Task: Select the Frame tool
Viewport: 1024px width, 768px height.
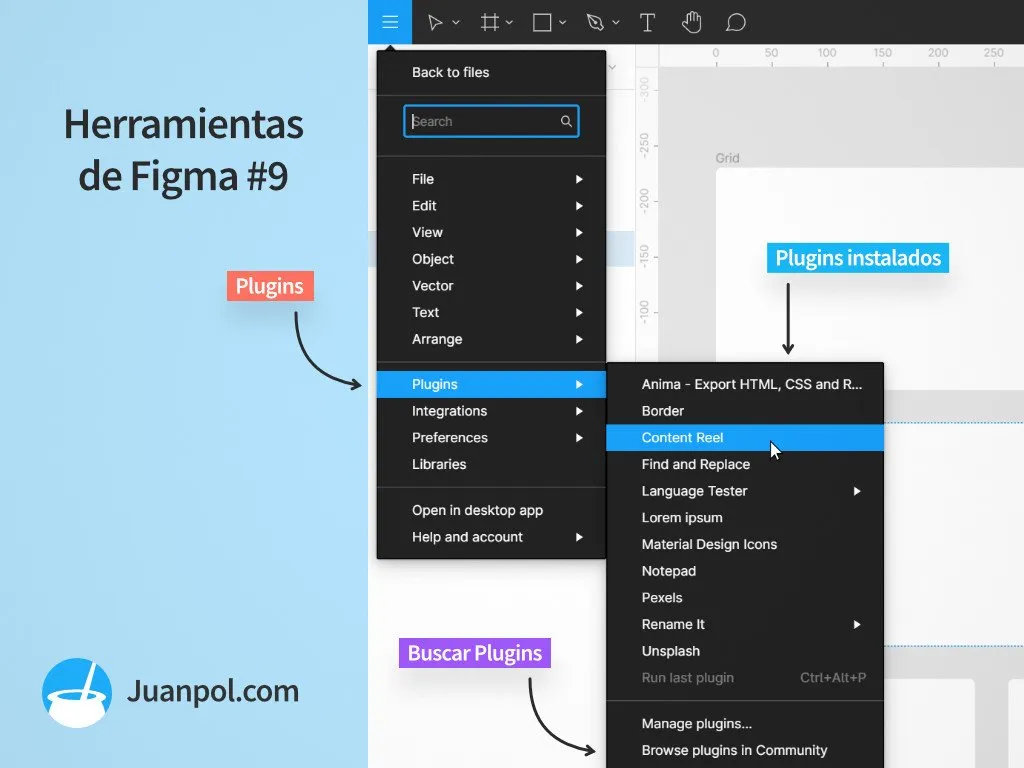Action: pyautogui.click(x=490, y=23)
